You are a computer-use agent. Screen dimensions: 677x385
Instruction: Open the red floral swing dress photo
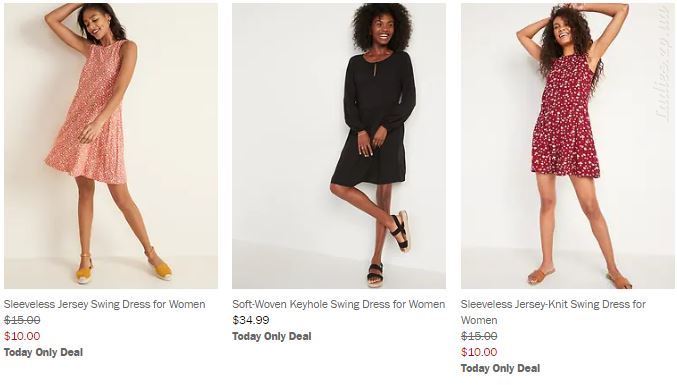pyautogui.click(x=567, y=146)
